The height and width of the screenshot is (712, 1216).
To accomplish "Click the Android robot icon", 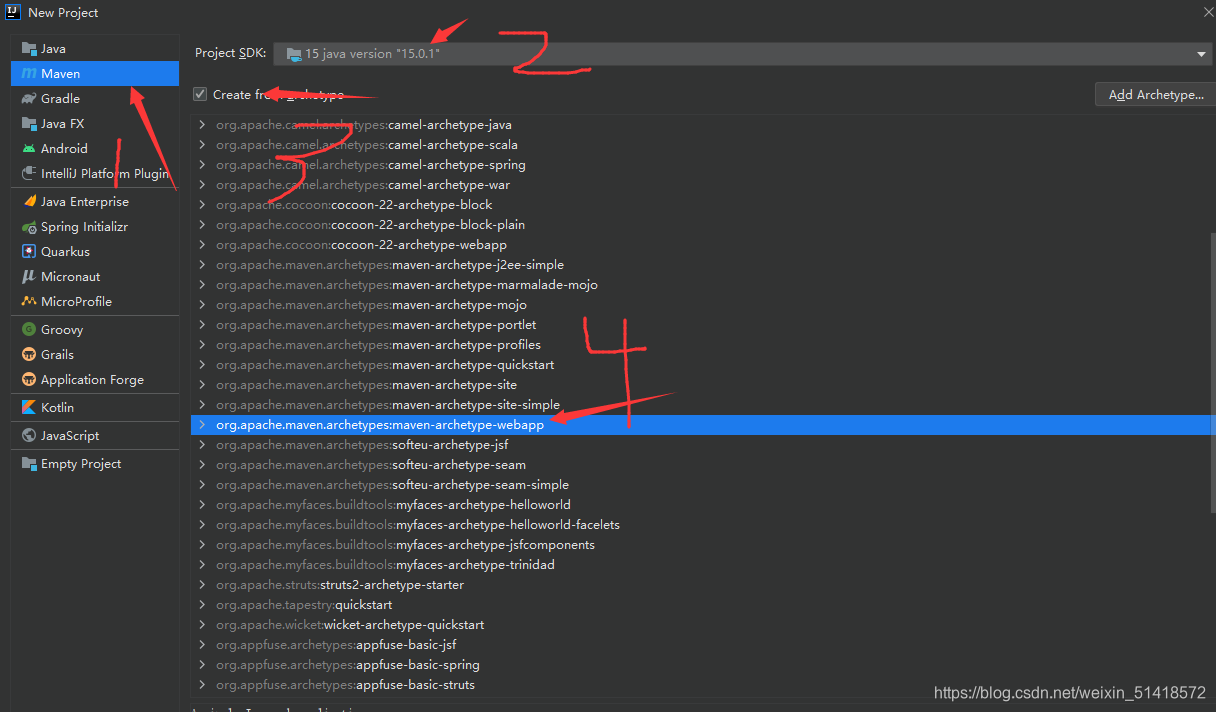I will click(x=28, y=148).
